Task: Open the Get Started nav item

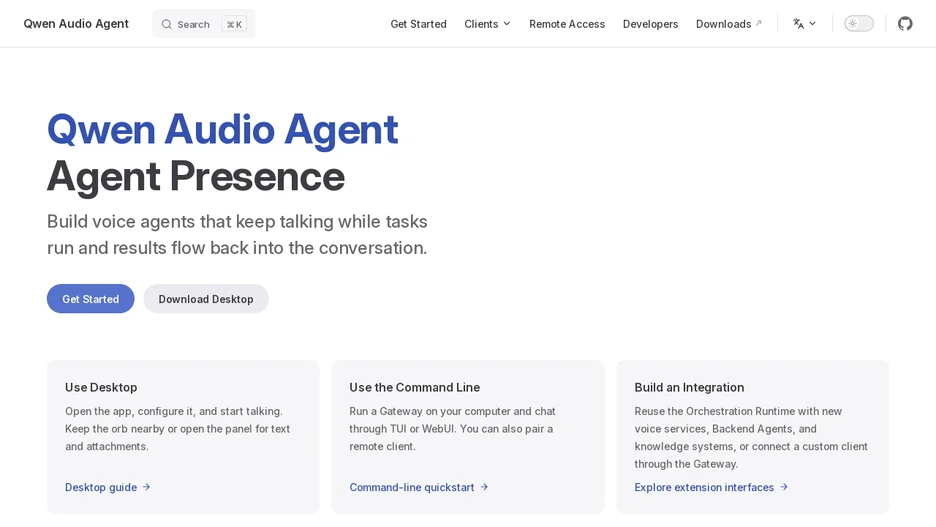Action: click(x=418, y=24)
